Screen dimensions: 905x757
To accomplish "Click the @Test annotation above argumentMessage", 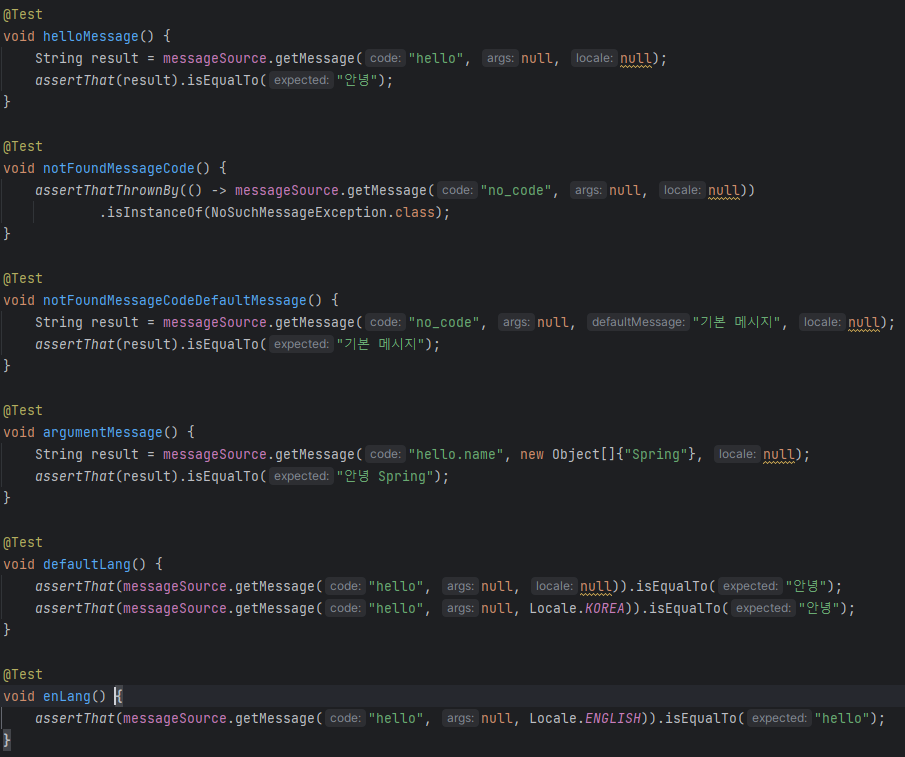I will coord(23,411).
